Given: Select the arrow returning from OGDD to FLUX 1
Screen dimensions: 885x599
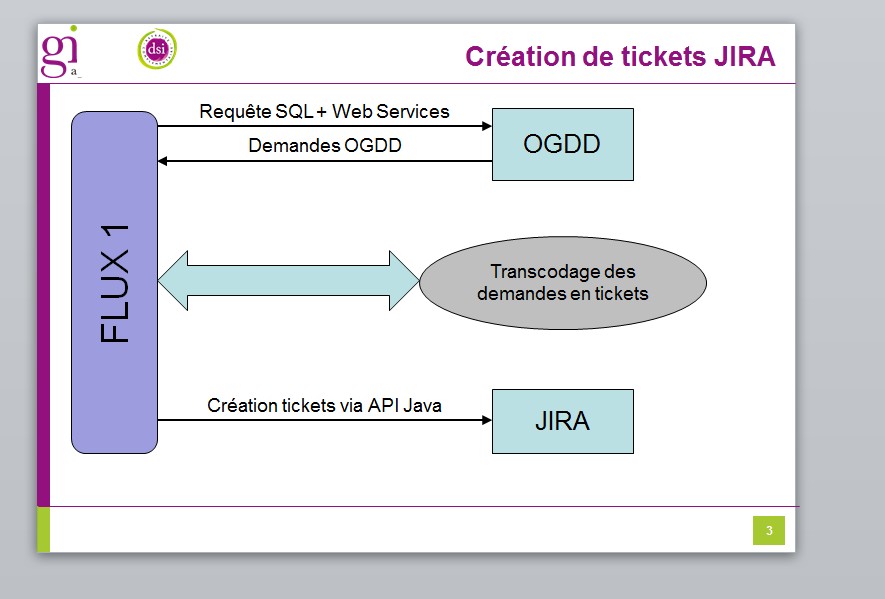Looking at the screenshot, I should 325,161.
